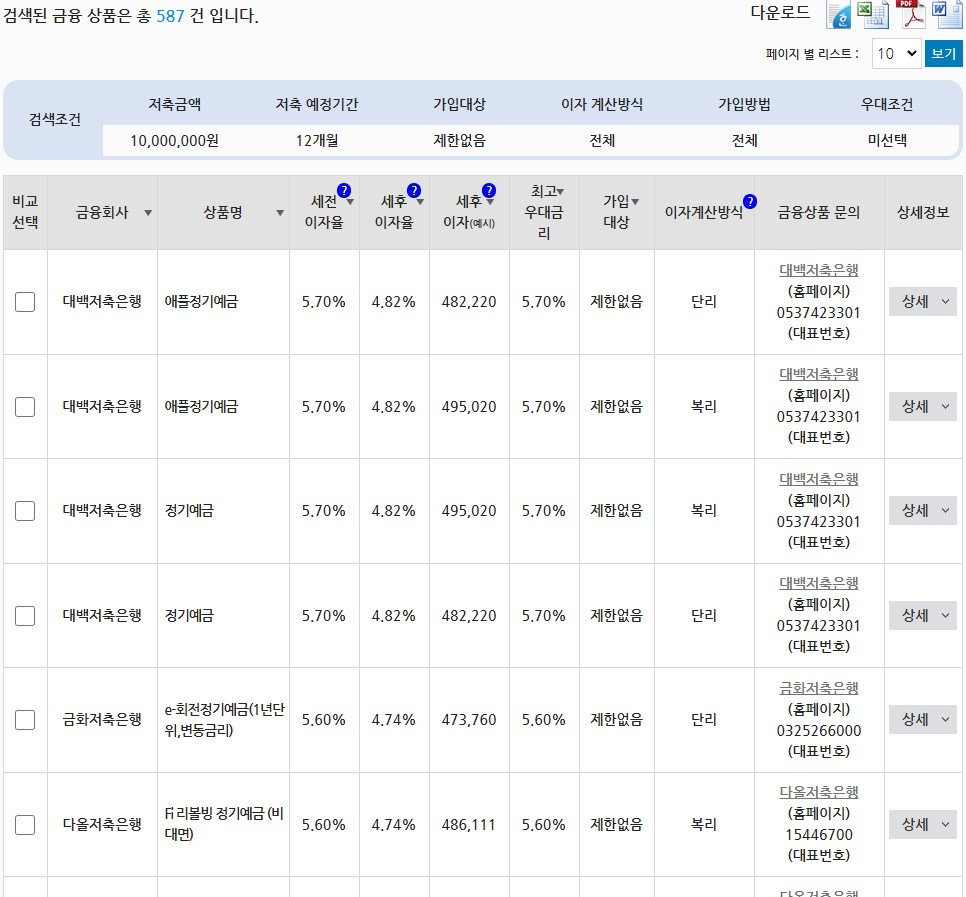The image size is (966, 897).
Task: Sort by 세후 이자율 using its arrow
Action: 420,202
